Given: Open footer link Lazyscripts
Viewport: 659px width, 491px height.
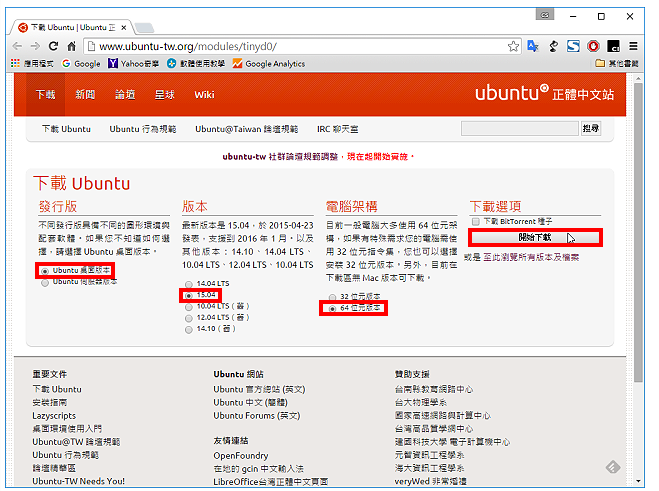Looking at the screenshot, I should (54, 416).
